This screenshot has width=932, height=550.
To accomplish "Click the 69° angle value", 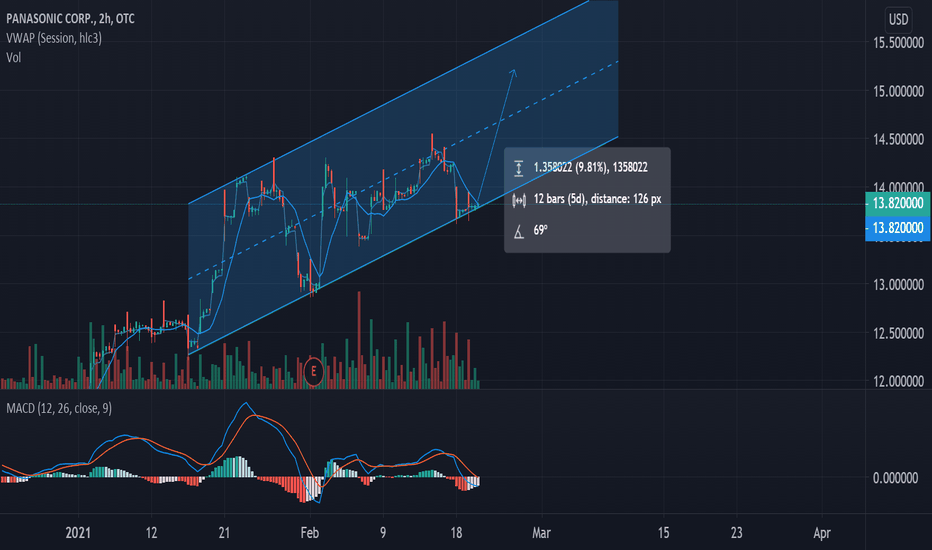I will (540, 230).
